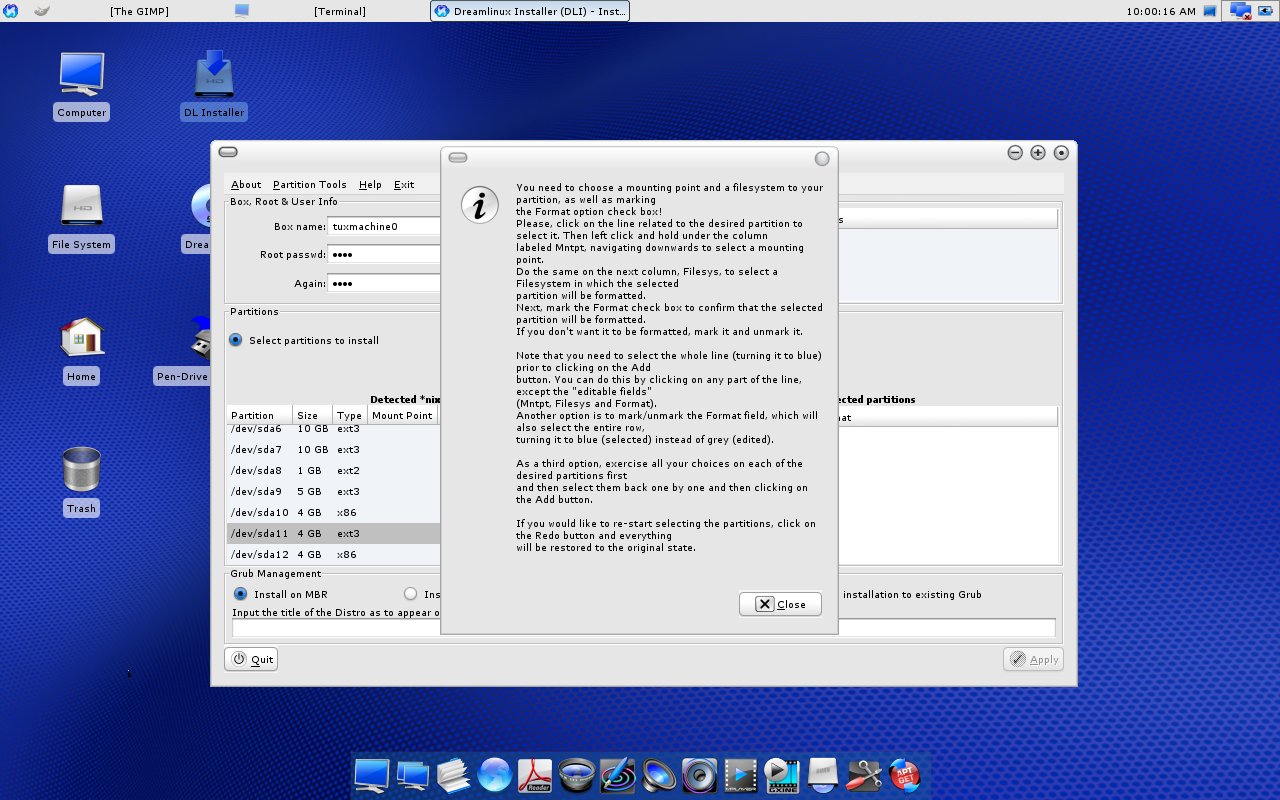Open the tools settings dock icon
The height and width of the screenshot is (800, 1280).
[x=864, y=775]
